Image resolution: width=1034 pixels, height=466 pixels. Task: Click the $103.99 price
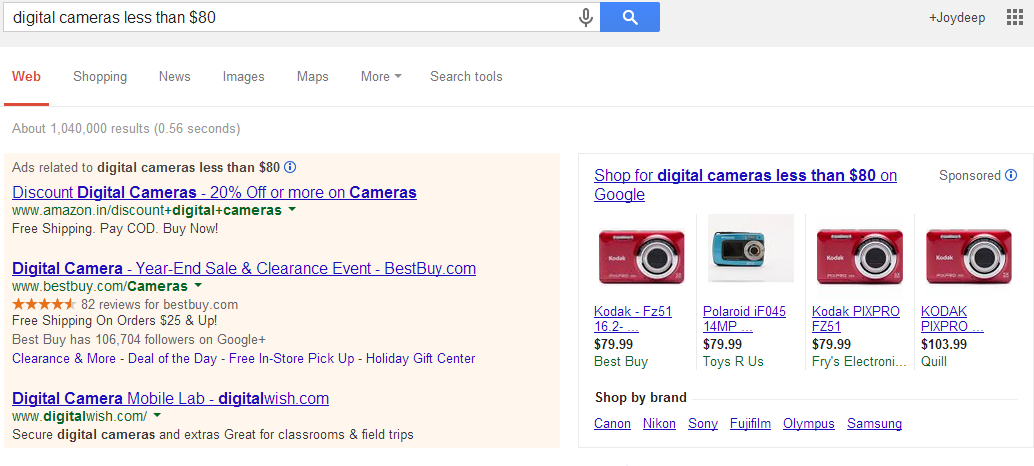pyautogui.click(x=944, y=344)
